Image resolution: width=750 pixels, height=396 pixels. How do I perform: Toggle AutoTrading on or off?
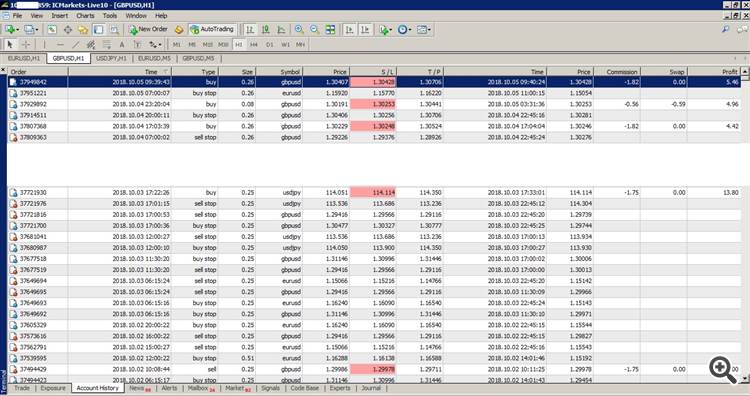click(x=212, y=30)
